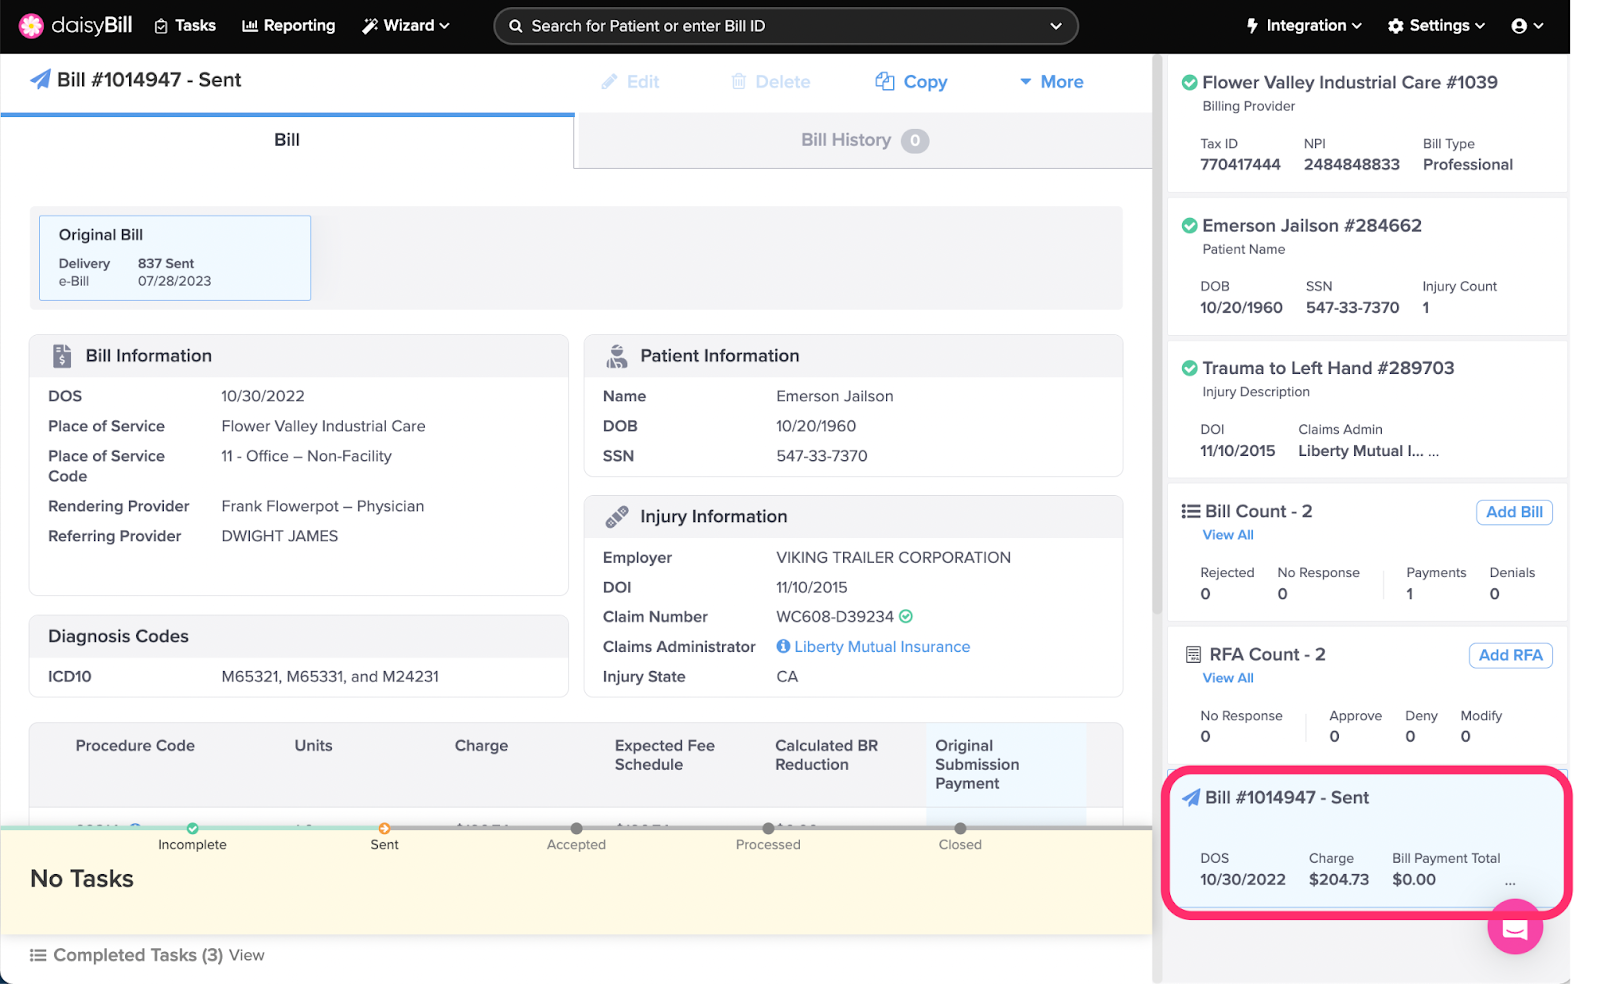Open the Wizard dropdown menu

(406, 26)
